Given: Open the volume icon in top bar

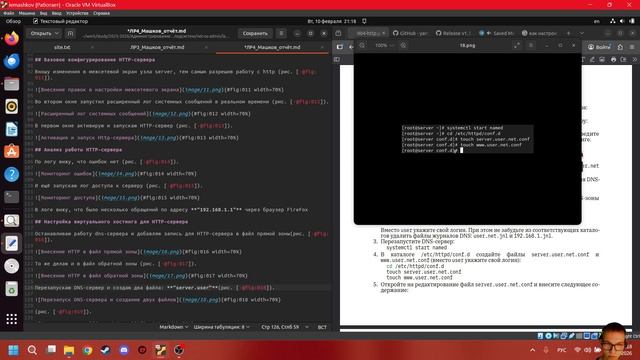Looking at the screenshot, I should click(x=622, y=21).
